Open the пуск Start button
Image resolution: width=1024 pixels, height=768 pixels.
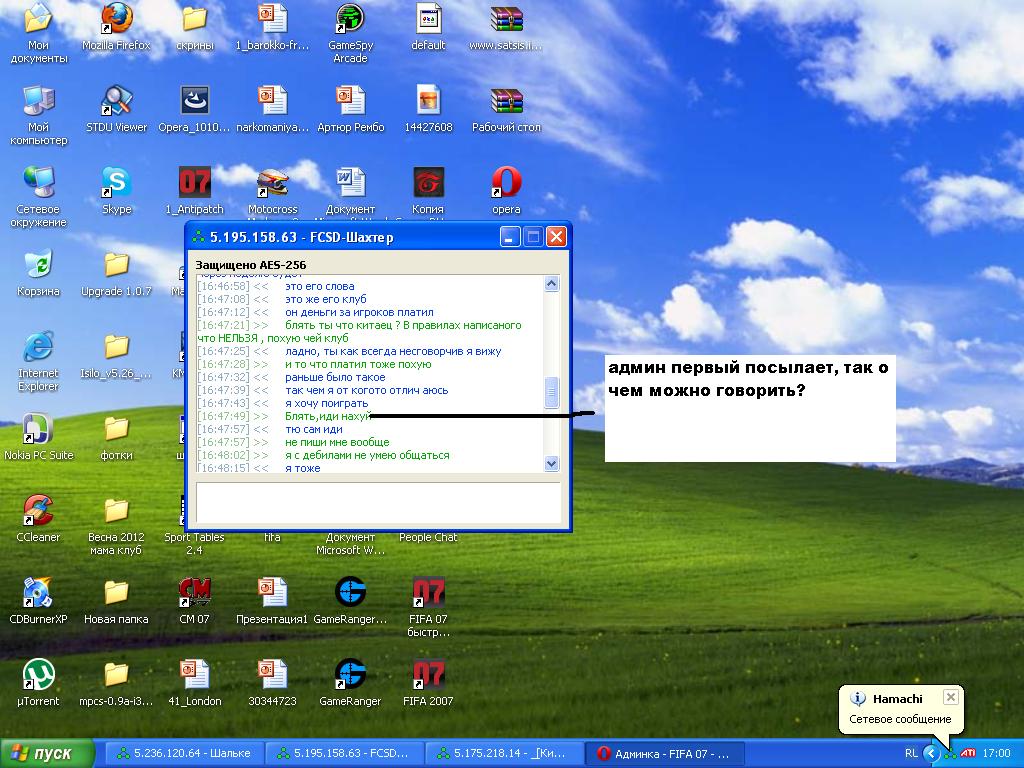point(47,753)
